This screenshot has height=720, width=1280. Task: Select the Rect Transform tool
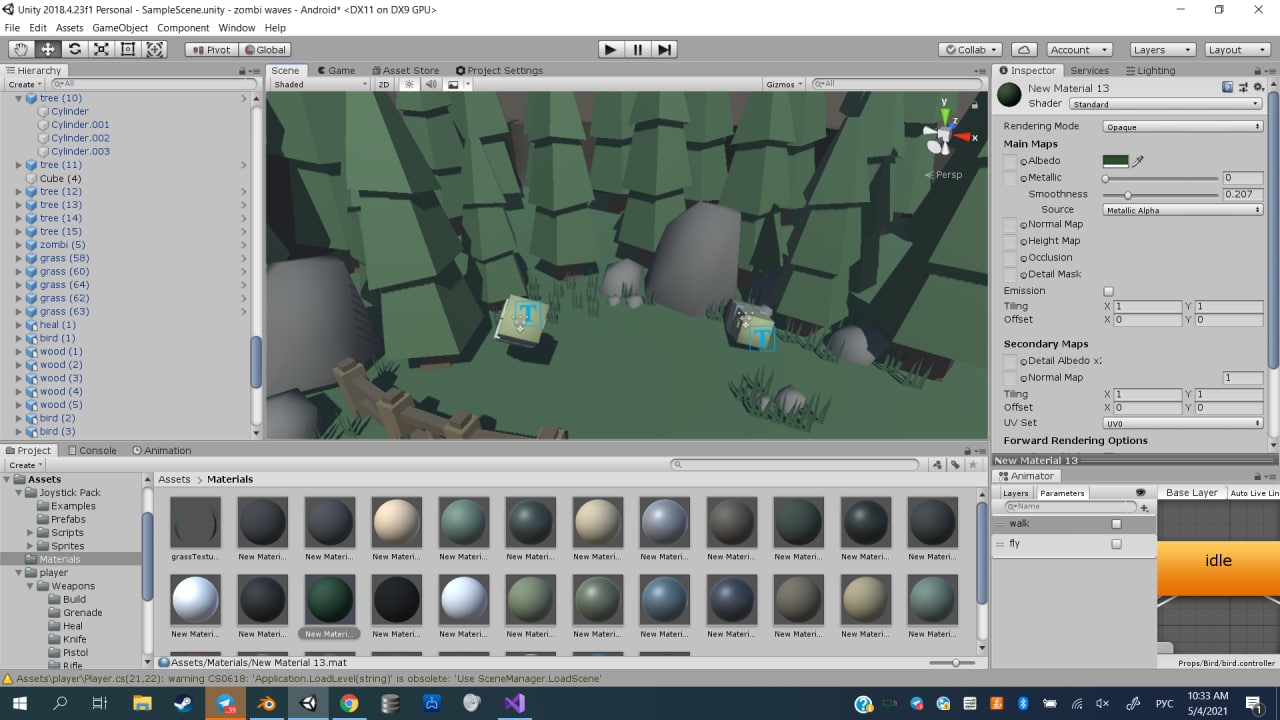tap(128, 49)
